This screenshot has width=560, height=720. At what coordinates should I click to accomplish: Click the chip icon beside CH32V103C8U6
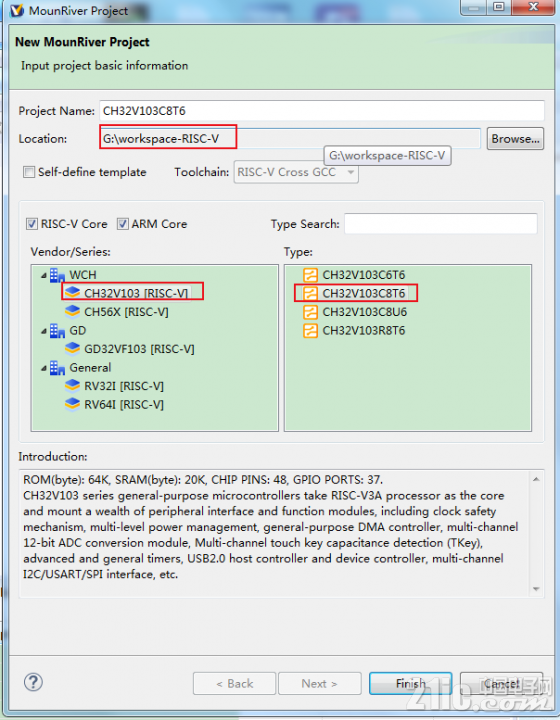click(310, 312)
